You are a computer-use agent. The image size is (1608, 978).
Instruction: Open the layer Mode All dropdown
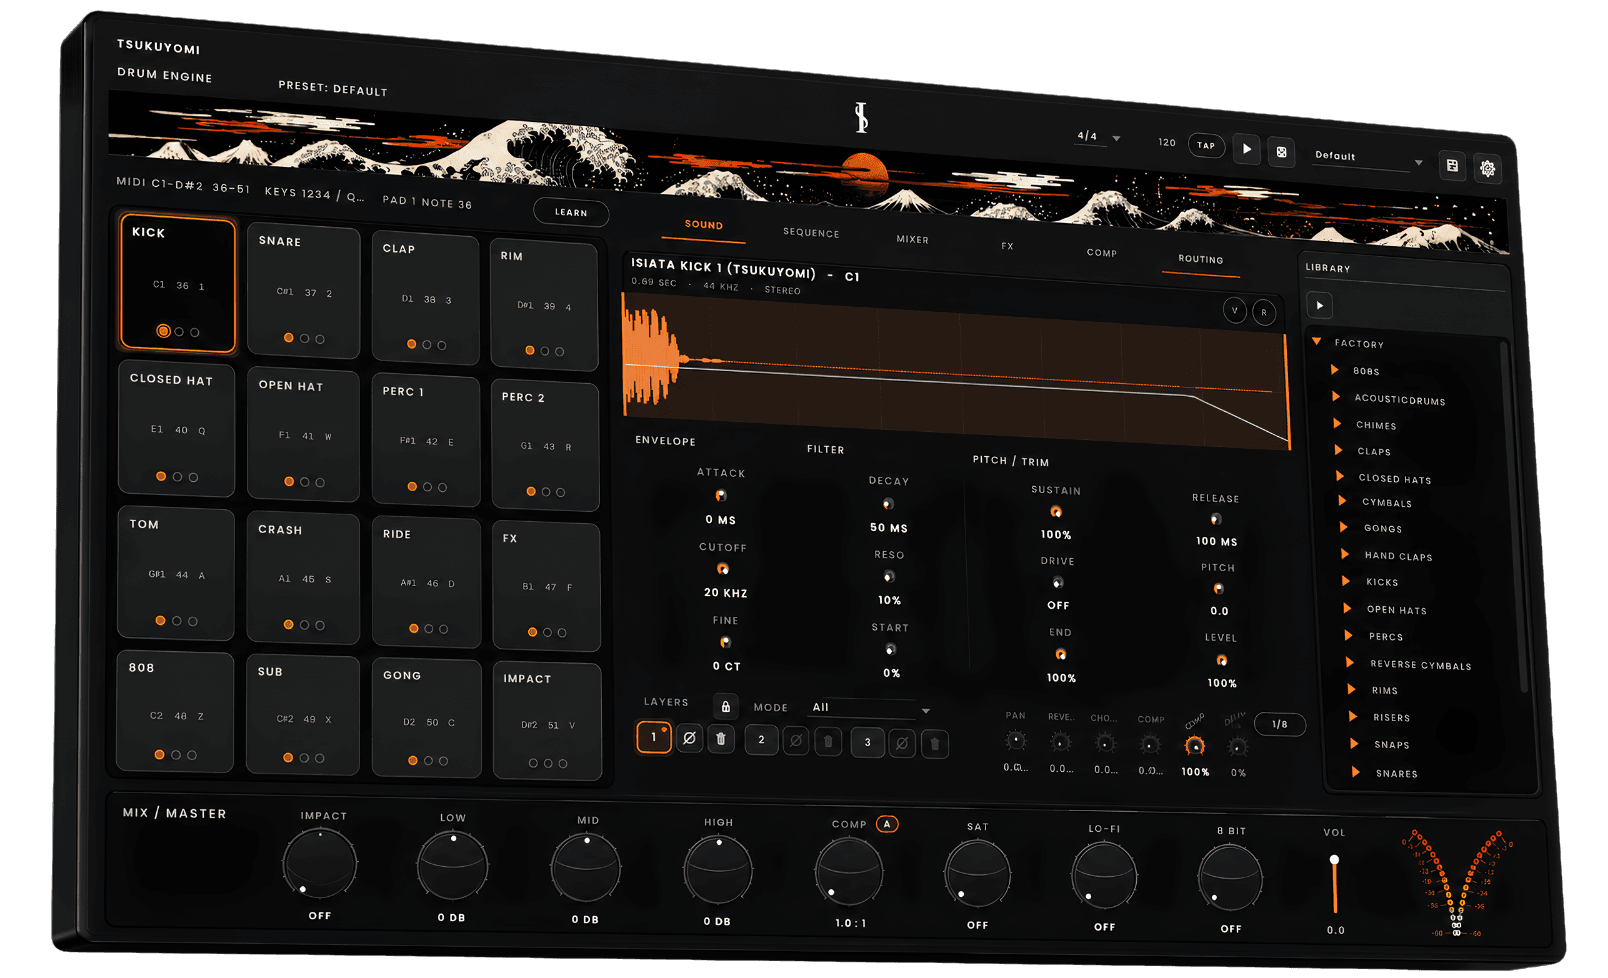tap(869, 708)
